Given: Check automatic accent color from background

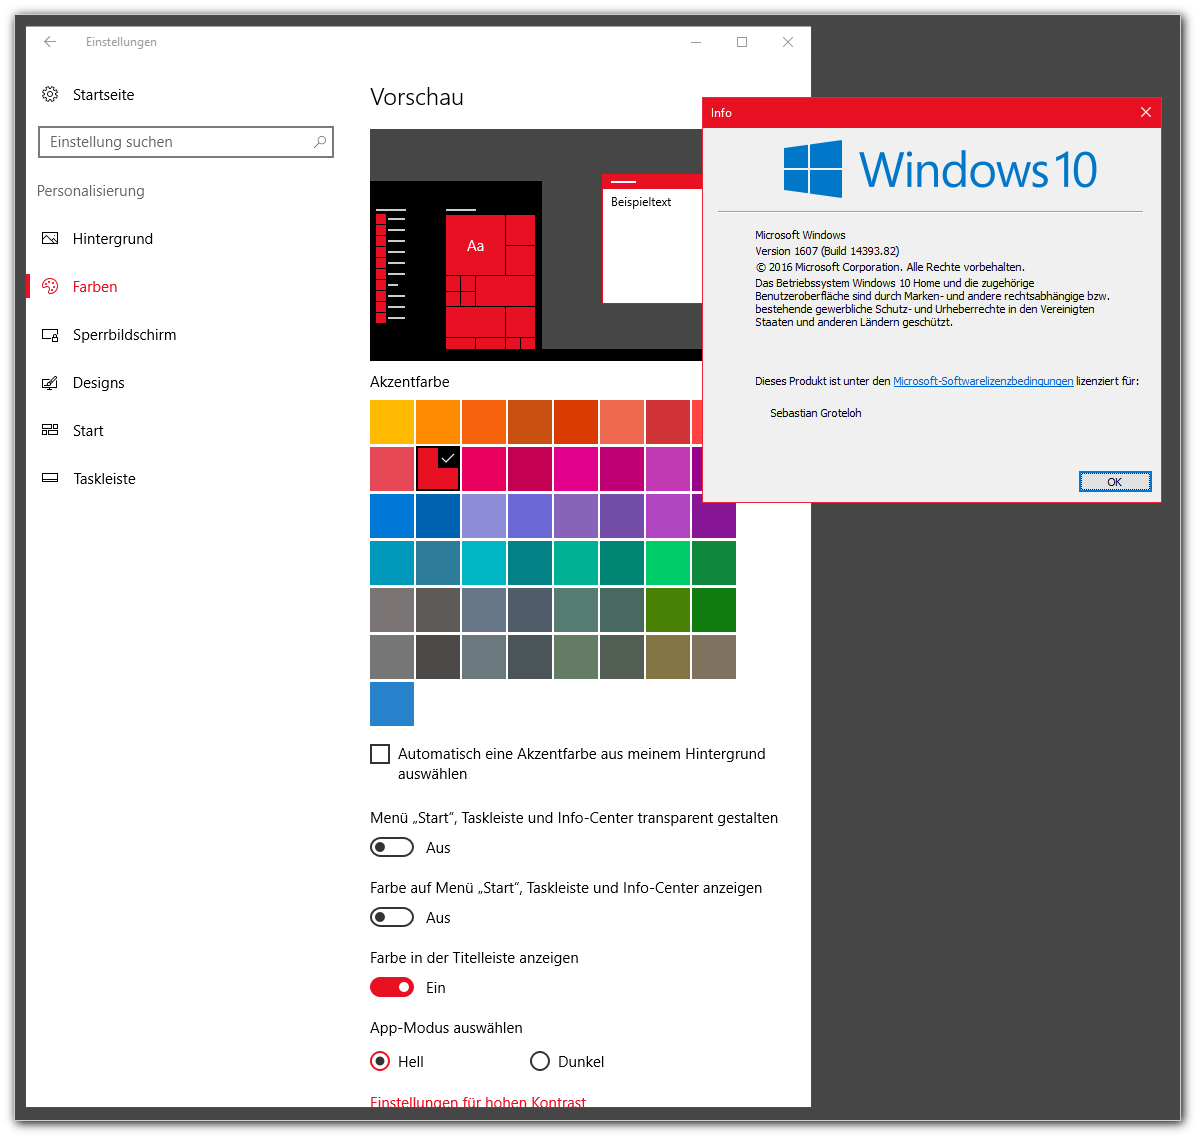Looking at the screenshot, I should tap(380, 754).
